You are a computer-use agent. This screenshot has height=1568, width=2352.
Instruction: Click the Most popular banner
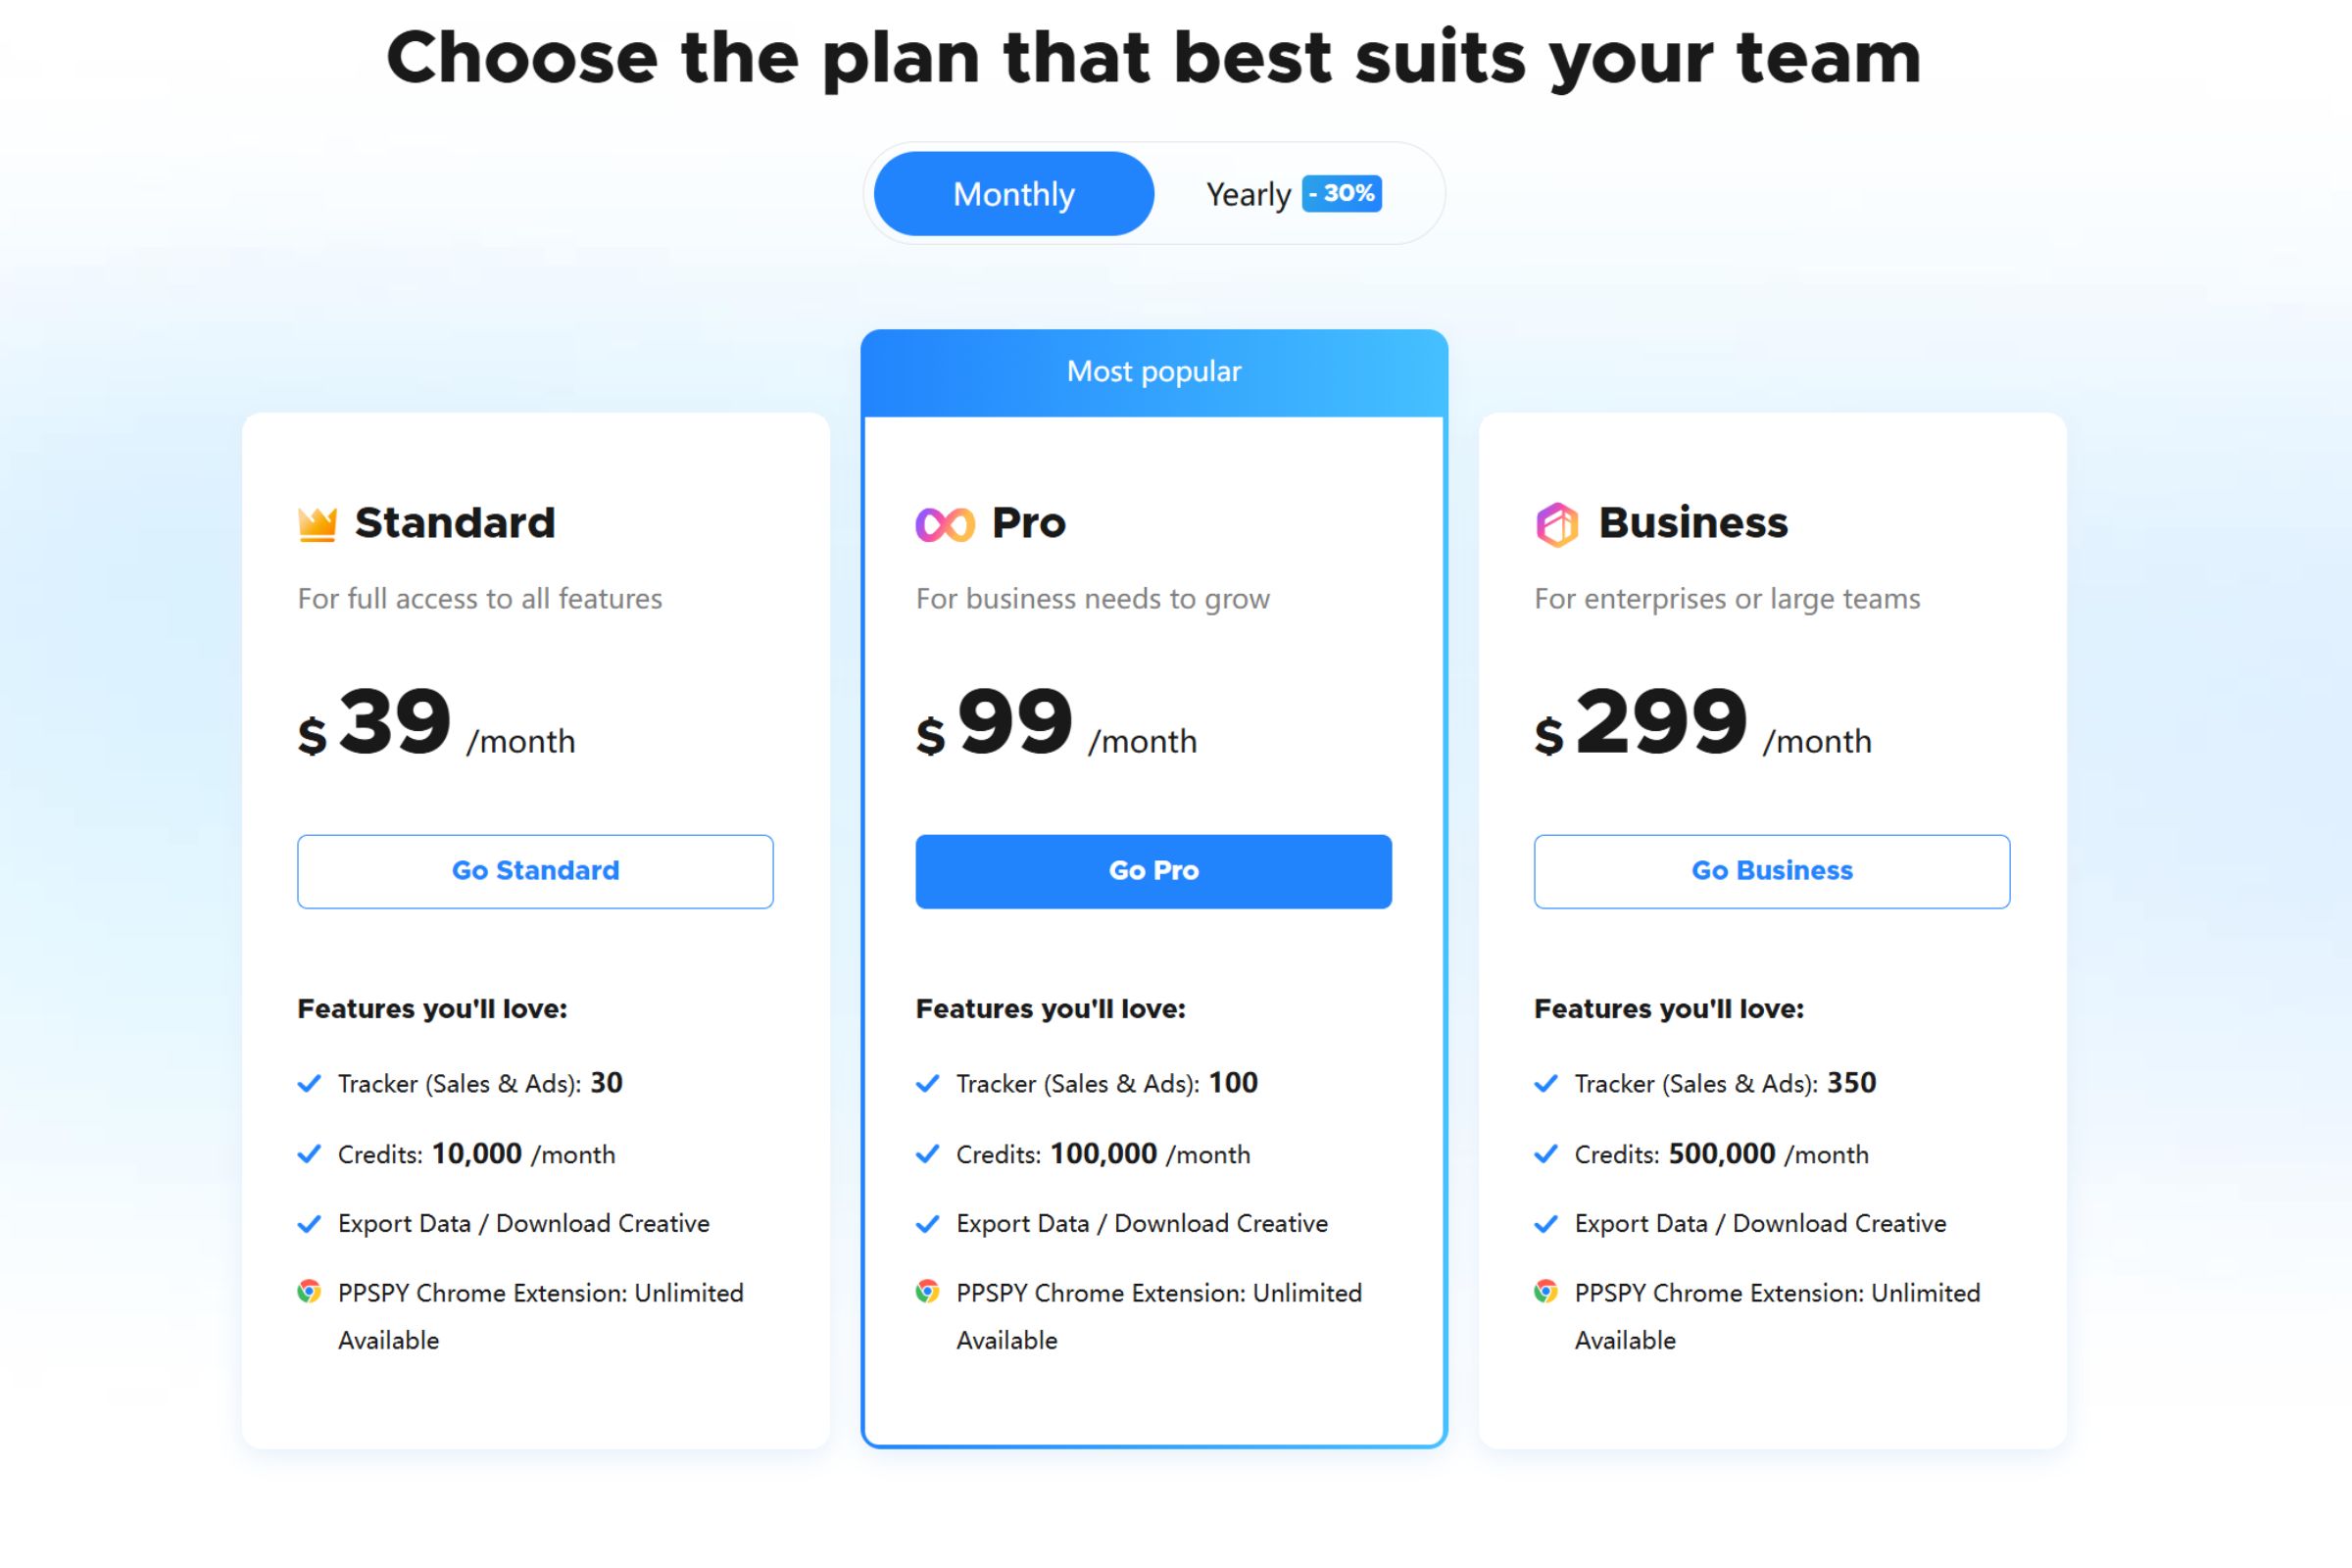[1154, 372]
